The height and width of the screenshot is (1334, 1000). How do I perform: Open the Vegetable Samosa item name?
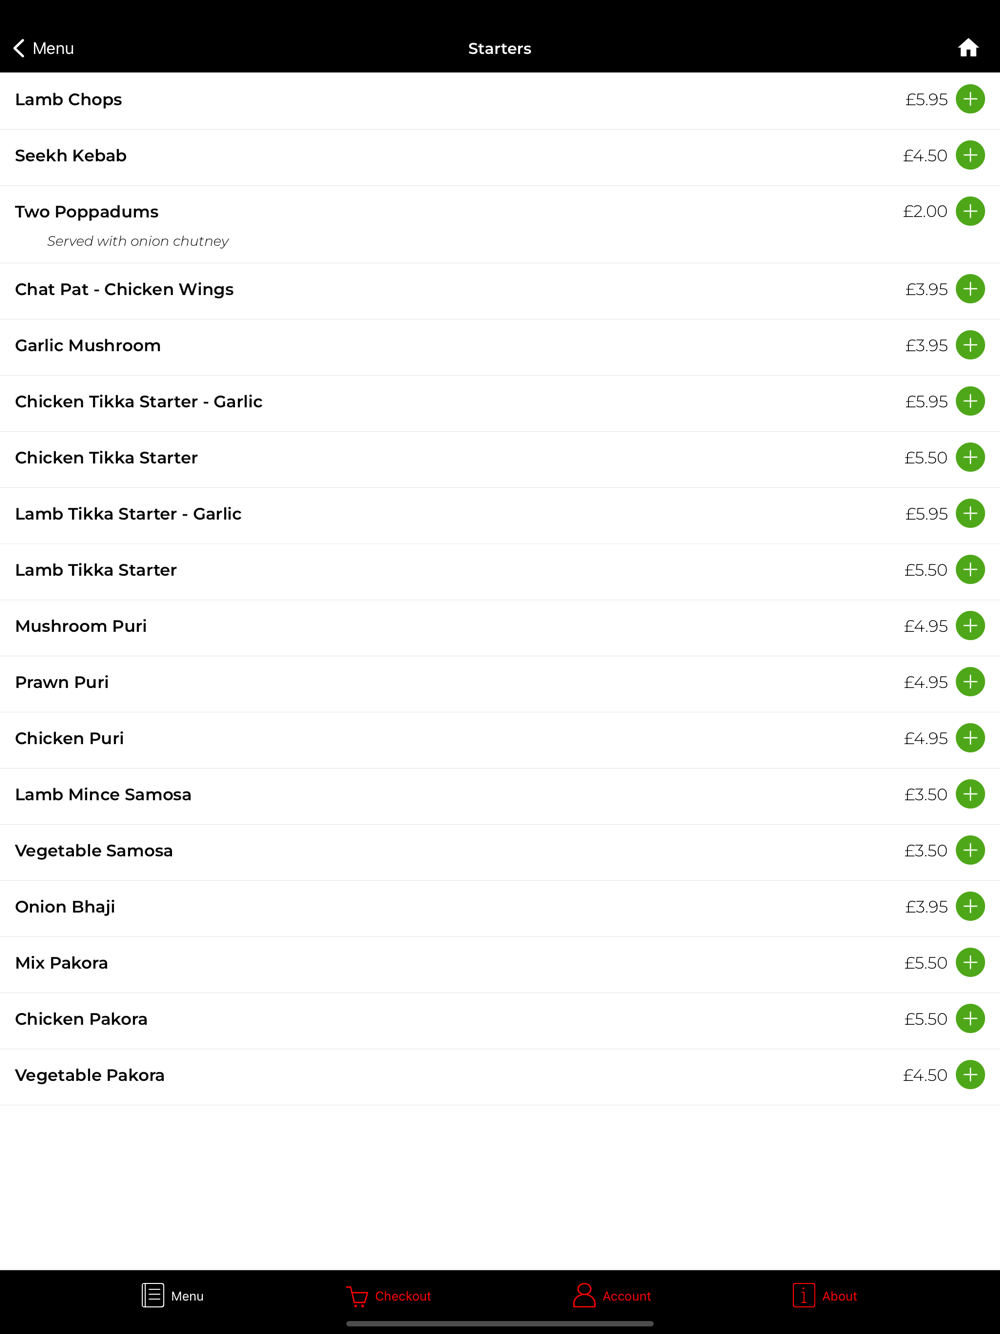click(94, 851)
